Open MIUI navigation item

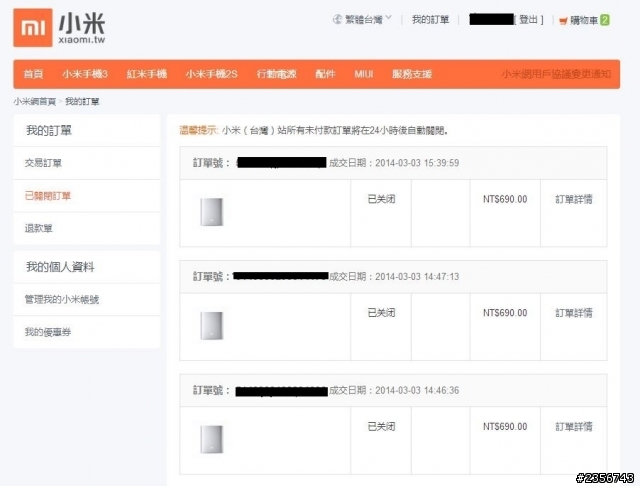[x=364, y=74]
